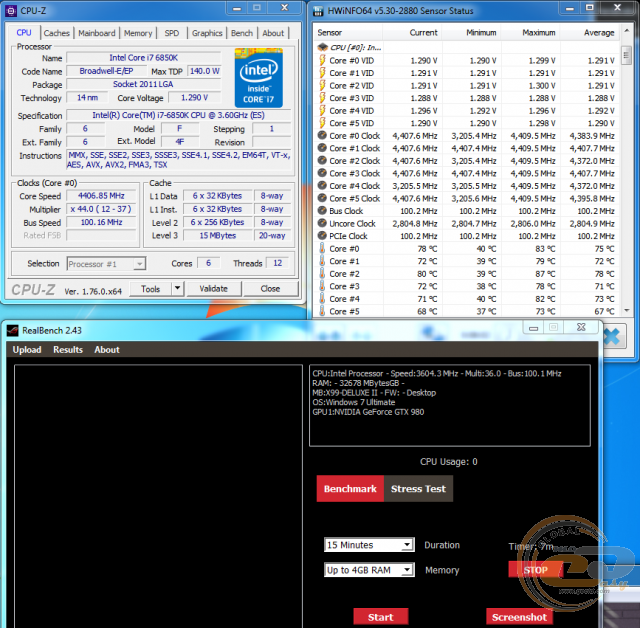Click the CPU-Z app icon in title bar

[11, 11]
